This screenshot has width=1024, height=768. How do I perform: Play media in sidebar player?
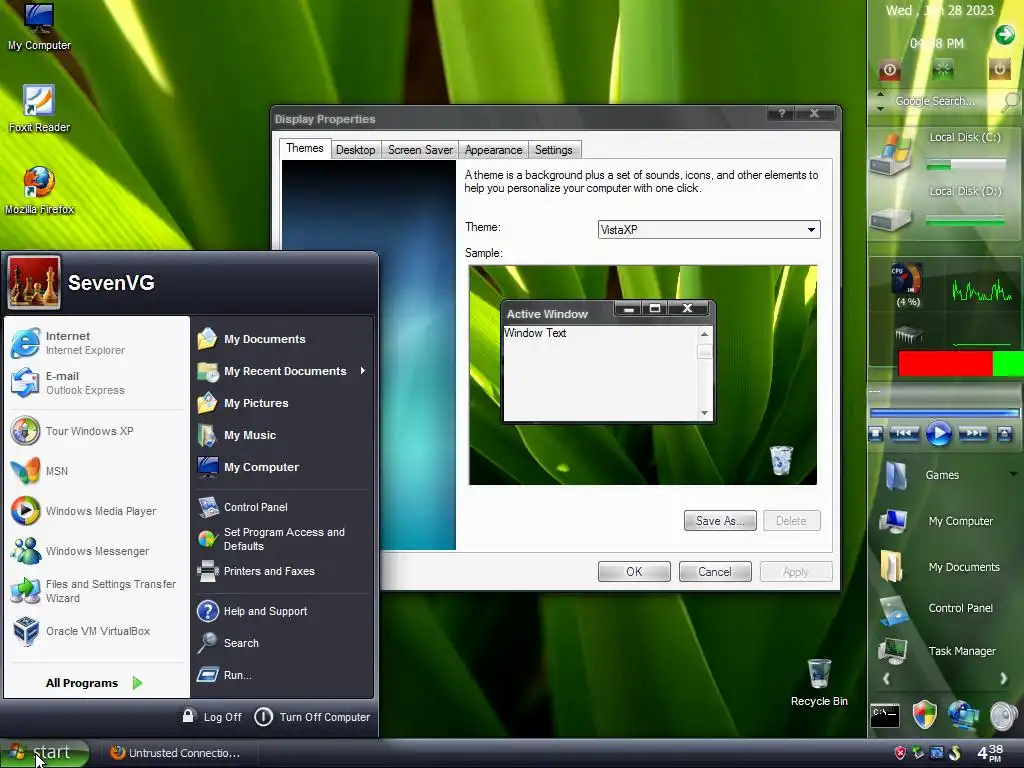click(x=938, y=434)
